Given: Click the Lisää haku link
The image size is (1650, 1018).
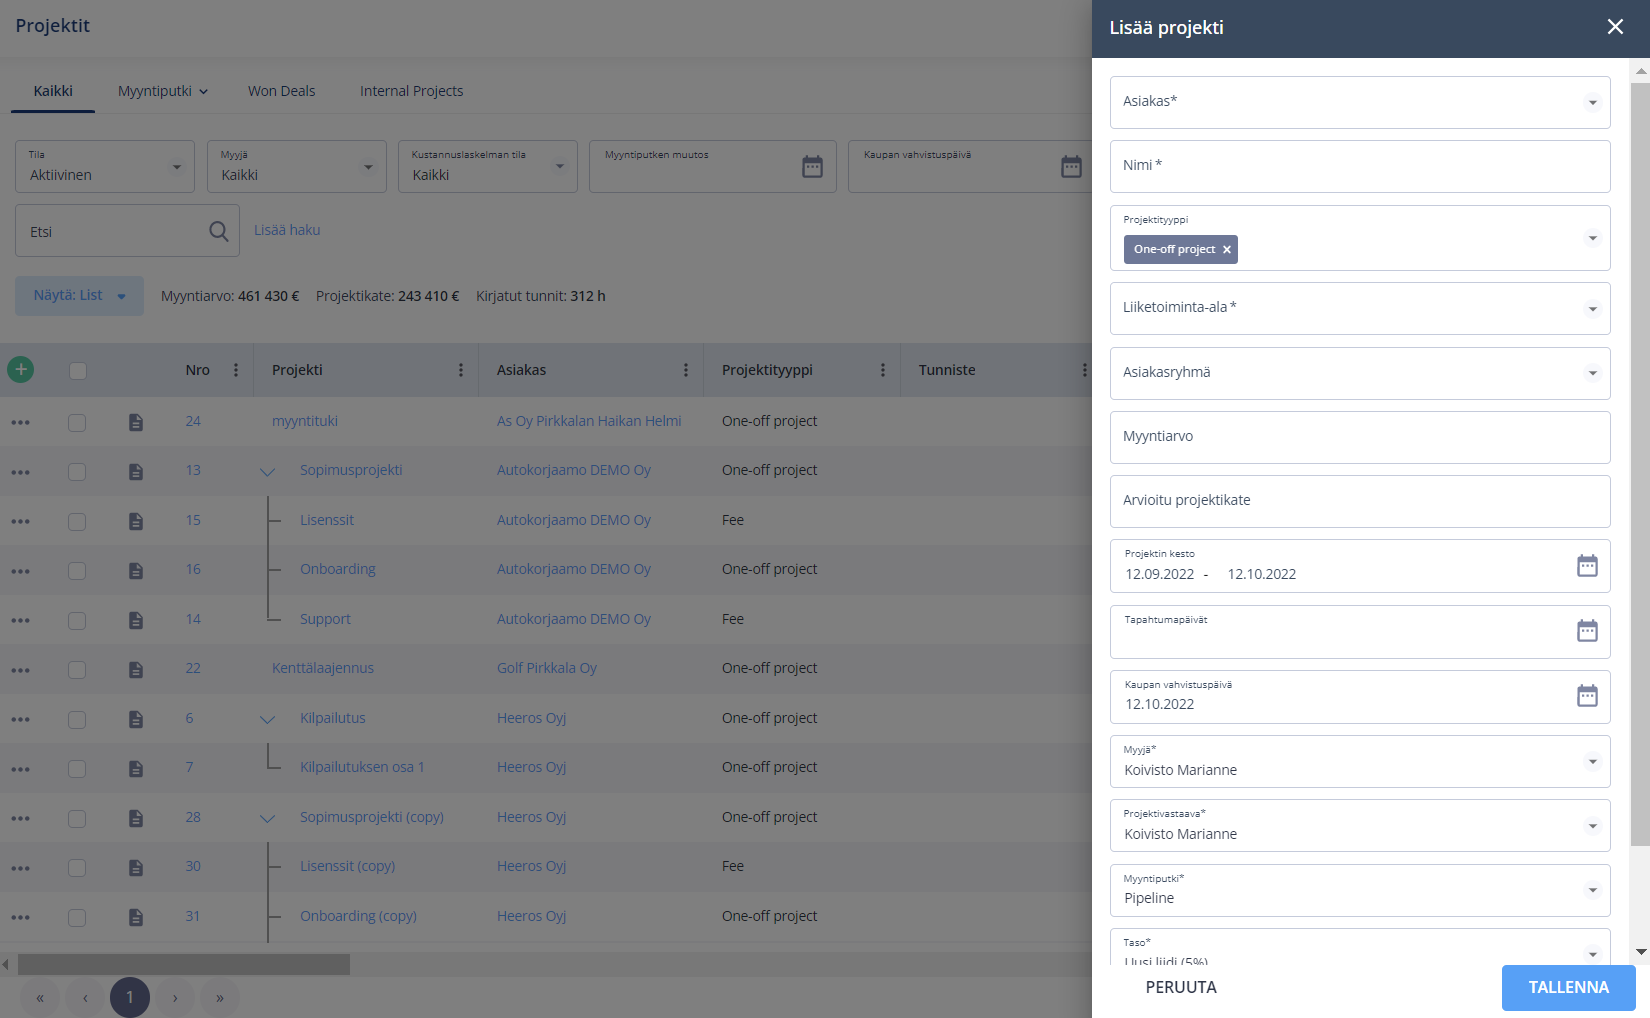Looking at the screenshot, I should (287, 230).
